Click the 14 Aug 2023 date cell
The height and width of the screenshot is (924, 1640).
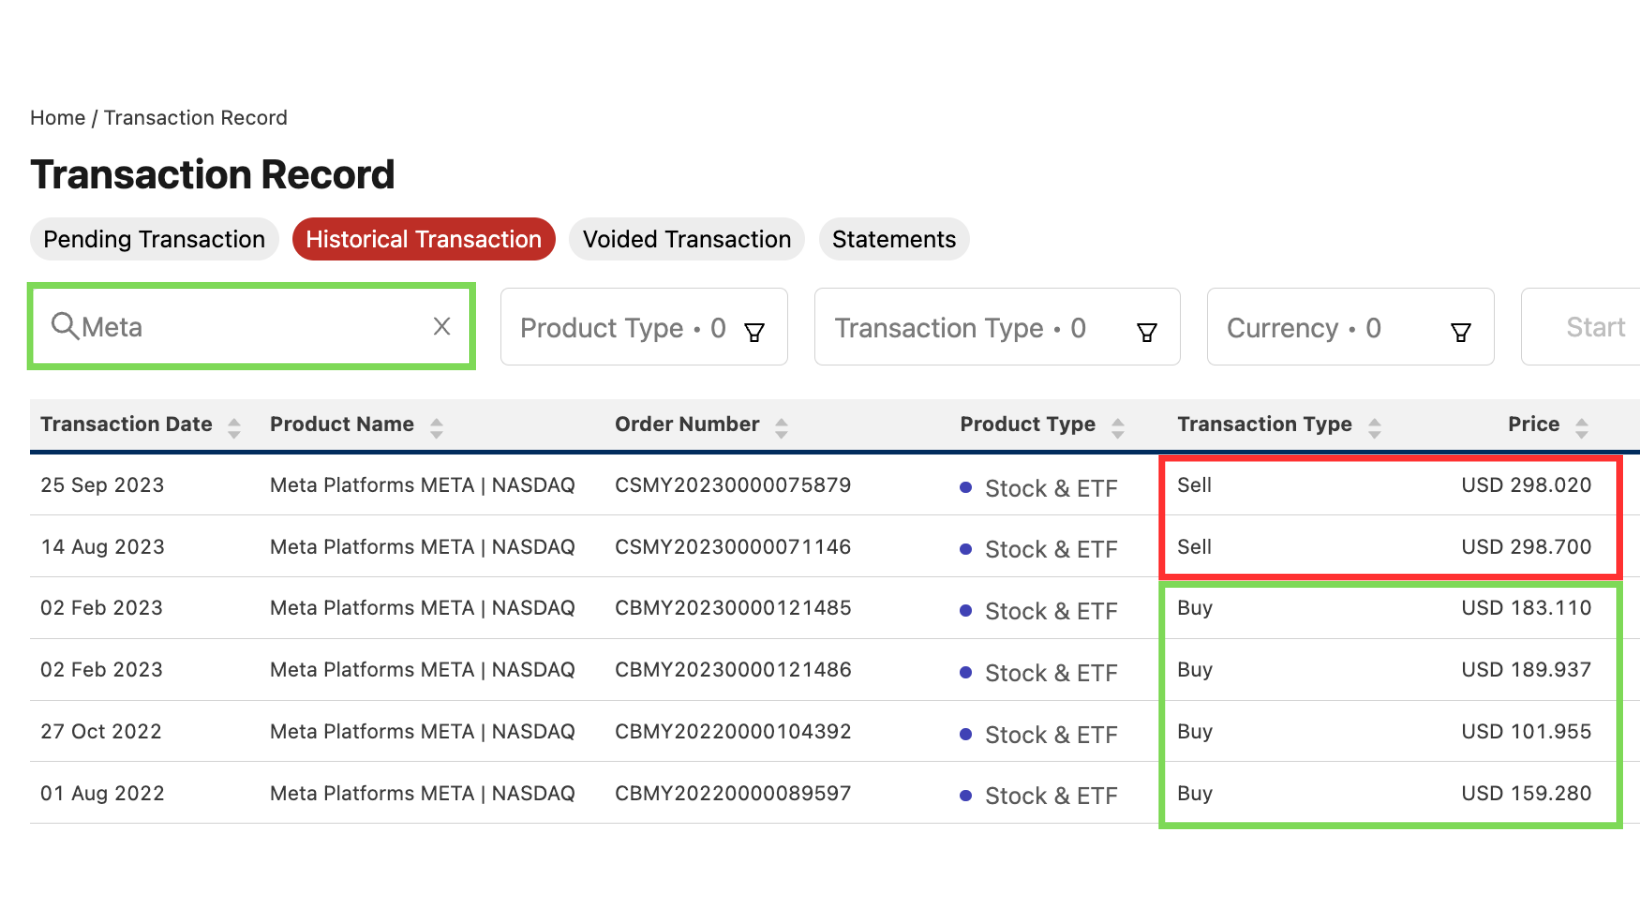[102, 547]
